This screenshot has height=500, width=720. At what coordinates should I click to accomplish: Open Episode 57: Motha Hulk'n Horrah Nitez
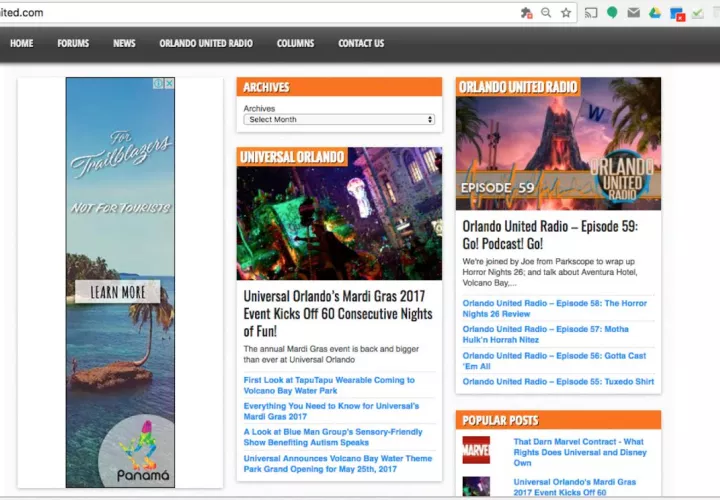tap(546, 334)
